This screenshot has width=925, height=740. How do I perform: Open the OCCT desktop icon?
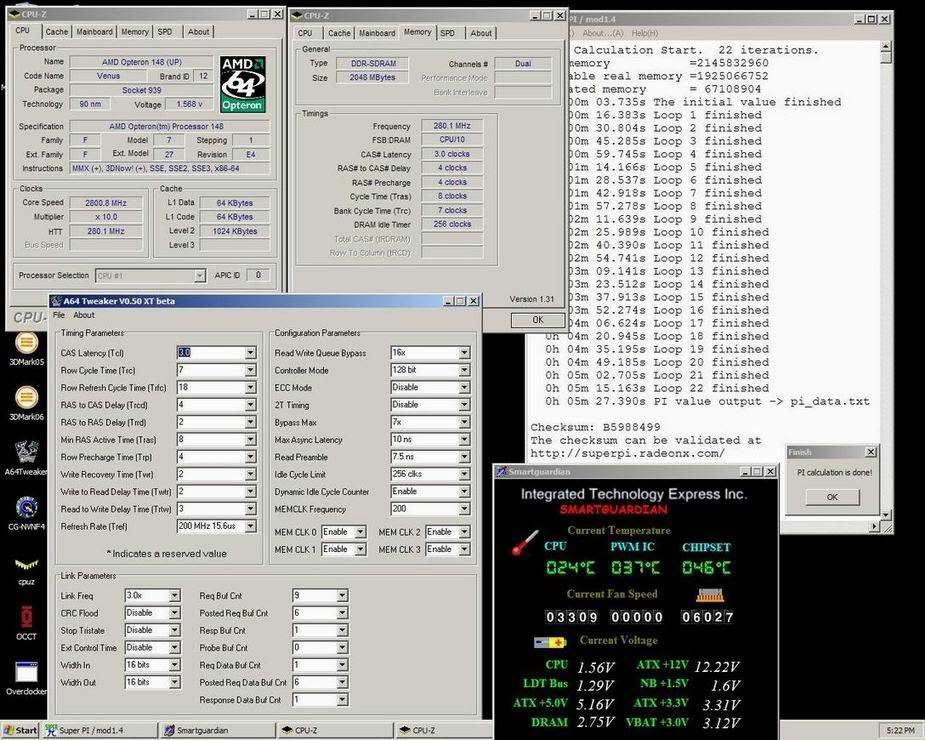[x=26, y=623]
